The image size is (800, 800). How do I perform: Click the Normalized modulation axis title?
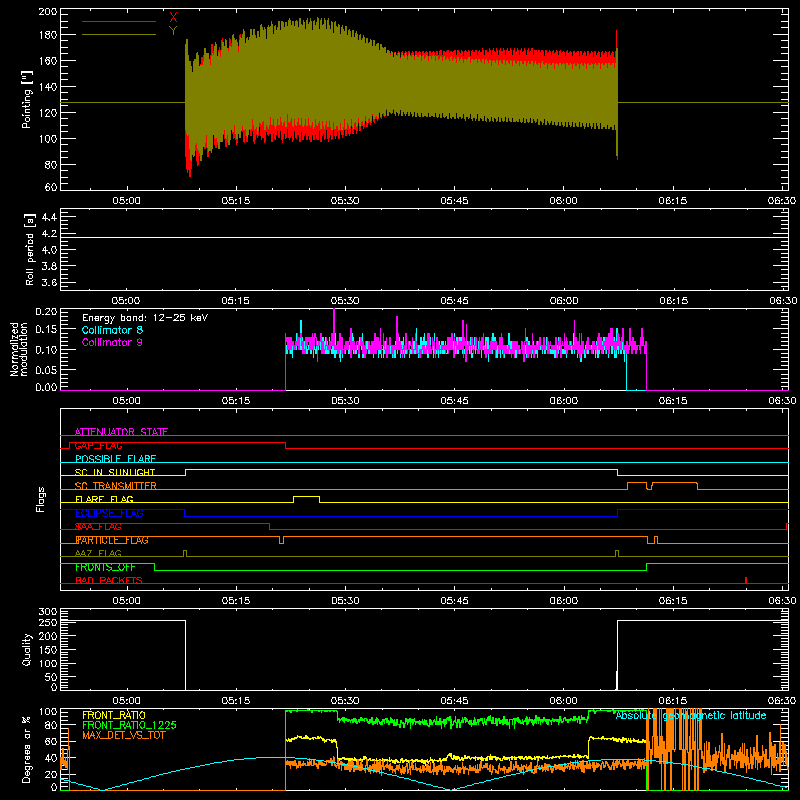pyautogui.click(x=19, y=349)
